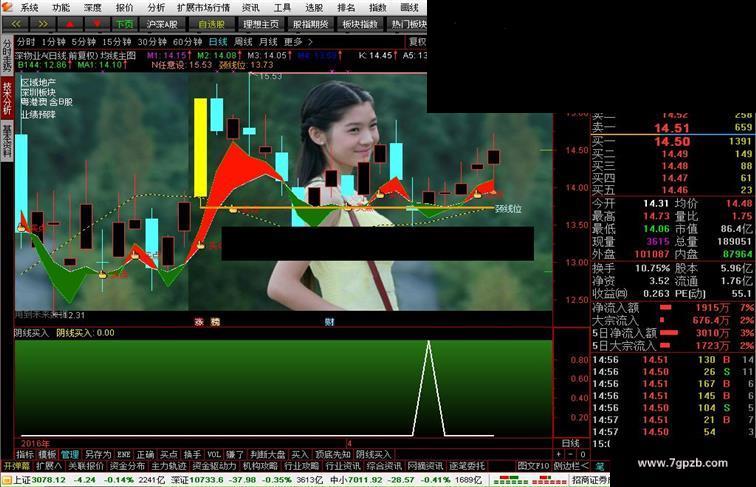
Task: Click the minus zoom button near 日线
Action: point(570,454)
